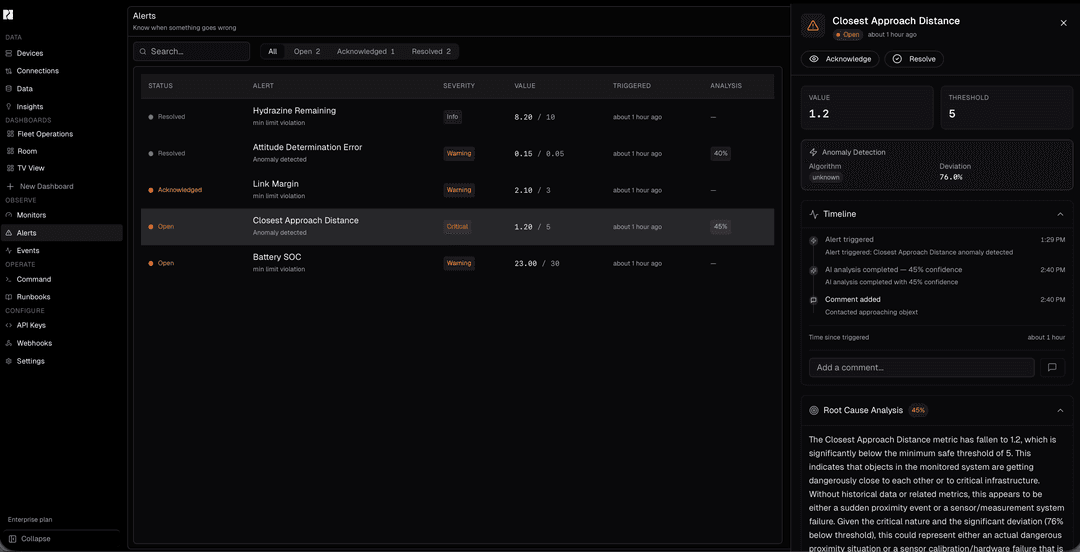Acknowledge the Closest Approach Distance alert

(x=840, y=59)
